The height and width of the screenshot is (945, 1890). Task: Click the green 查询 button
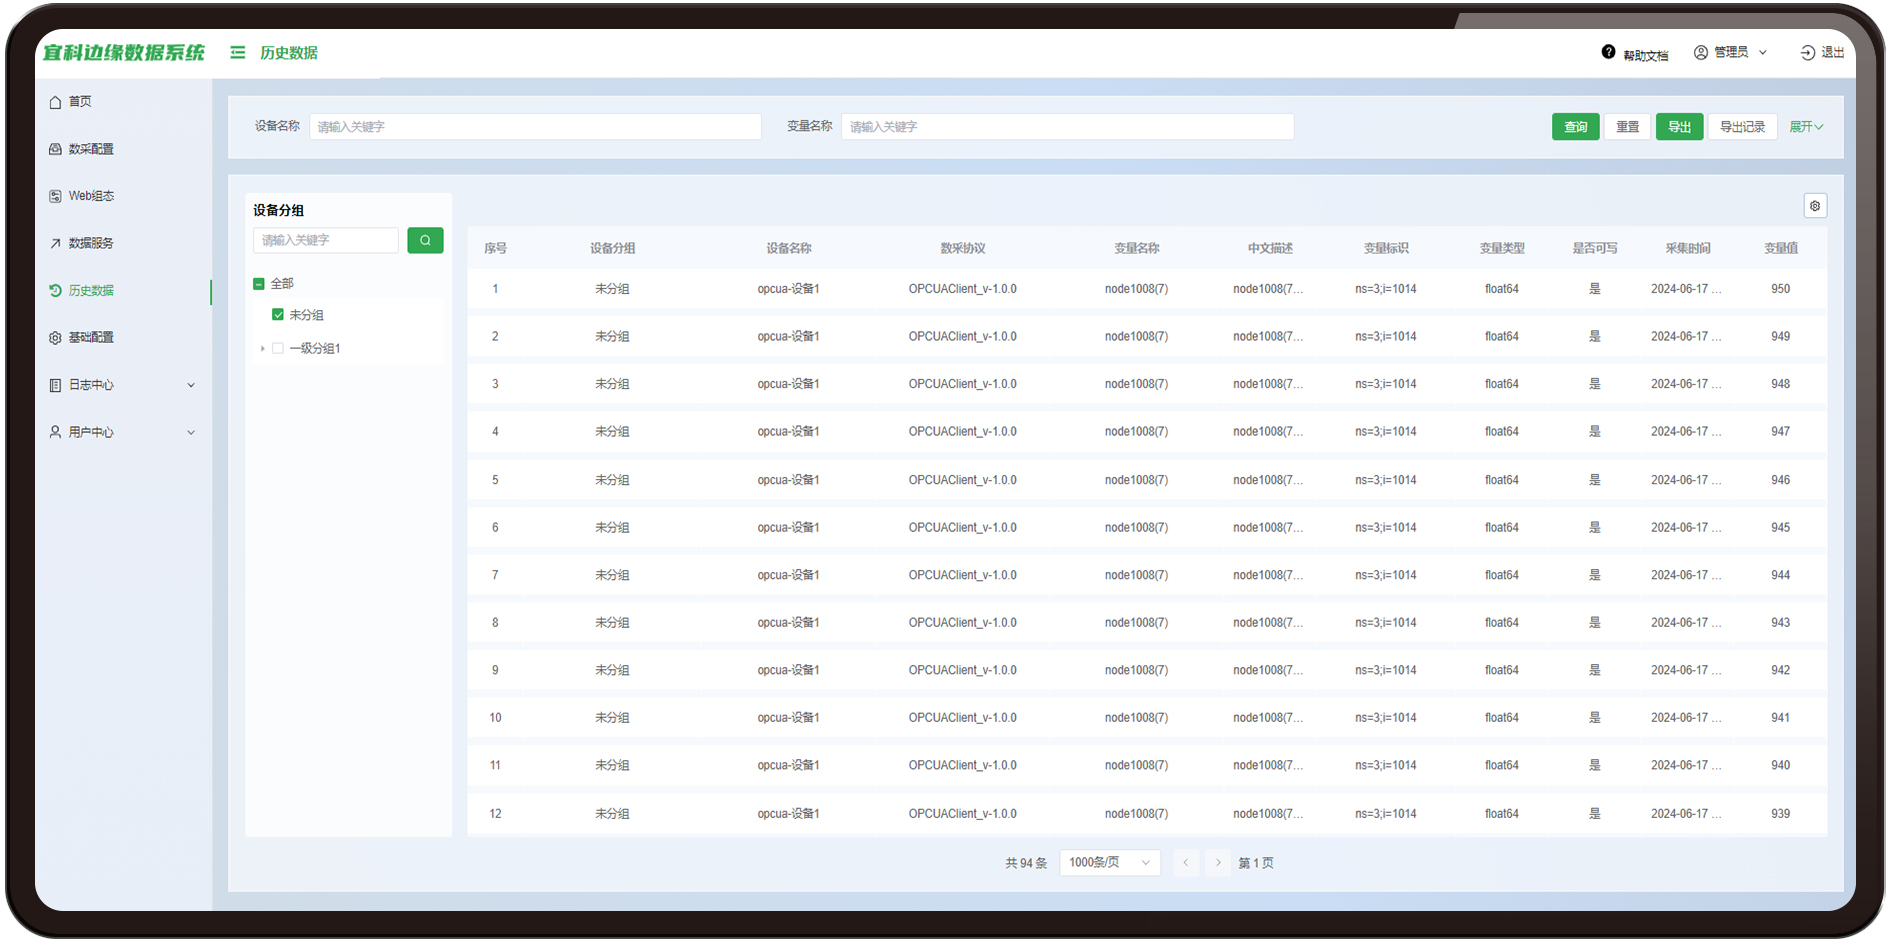1575,127
